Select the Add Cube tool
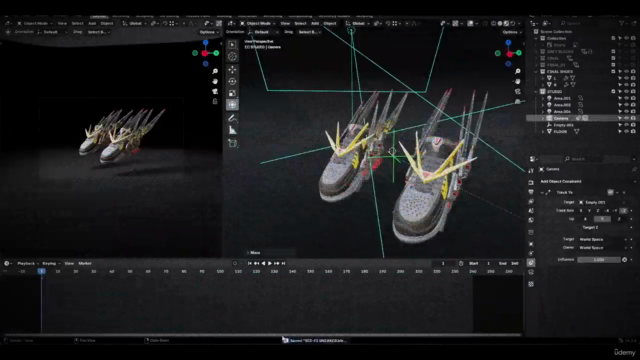Viewport: 640px width, 360px height. [232, 143]
